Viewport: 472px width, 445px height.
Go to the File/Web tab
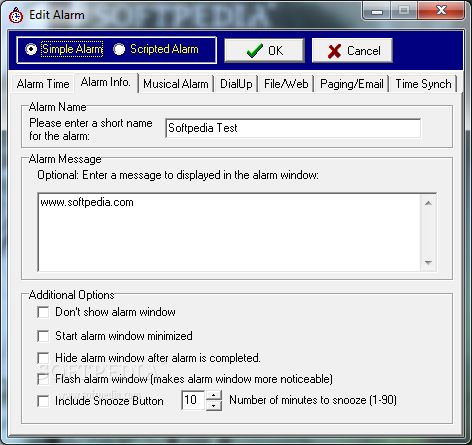[x=286, y=84]
